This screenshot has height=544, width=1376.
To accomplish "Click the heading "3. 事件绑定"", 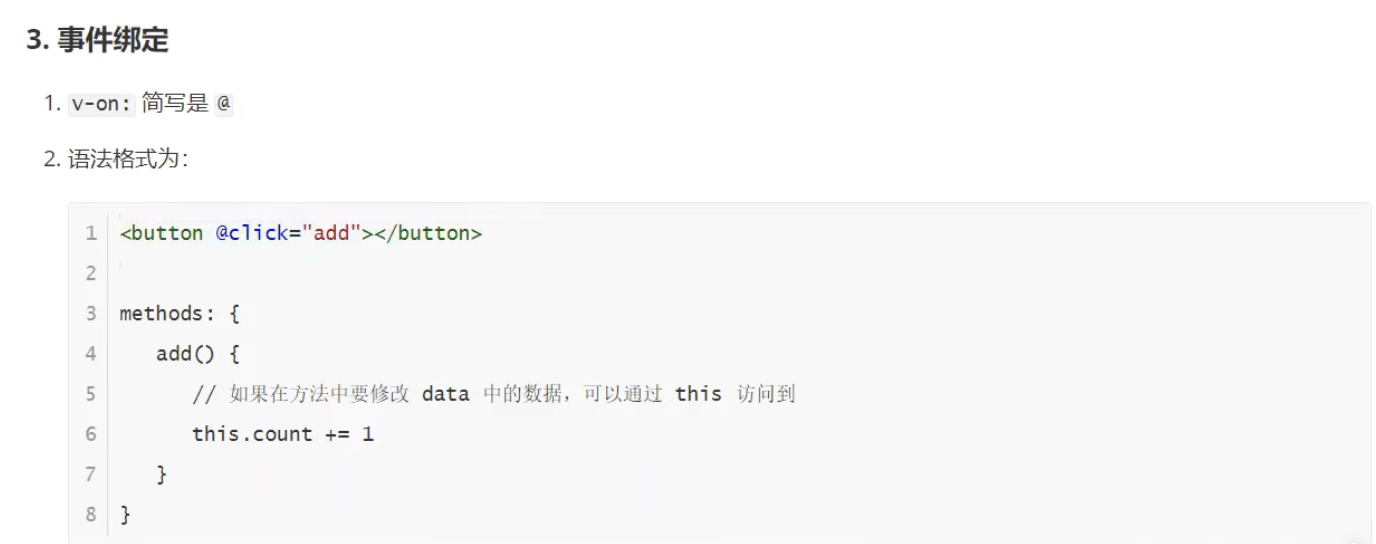I will 98,40.
